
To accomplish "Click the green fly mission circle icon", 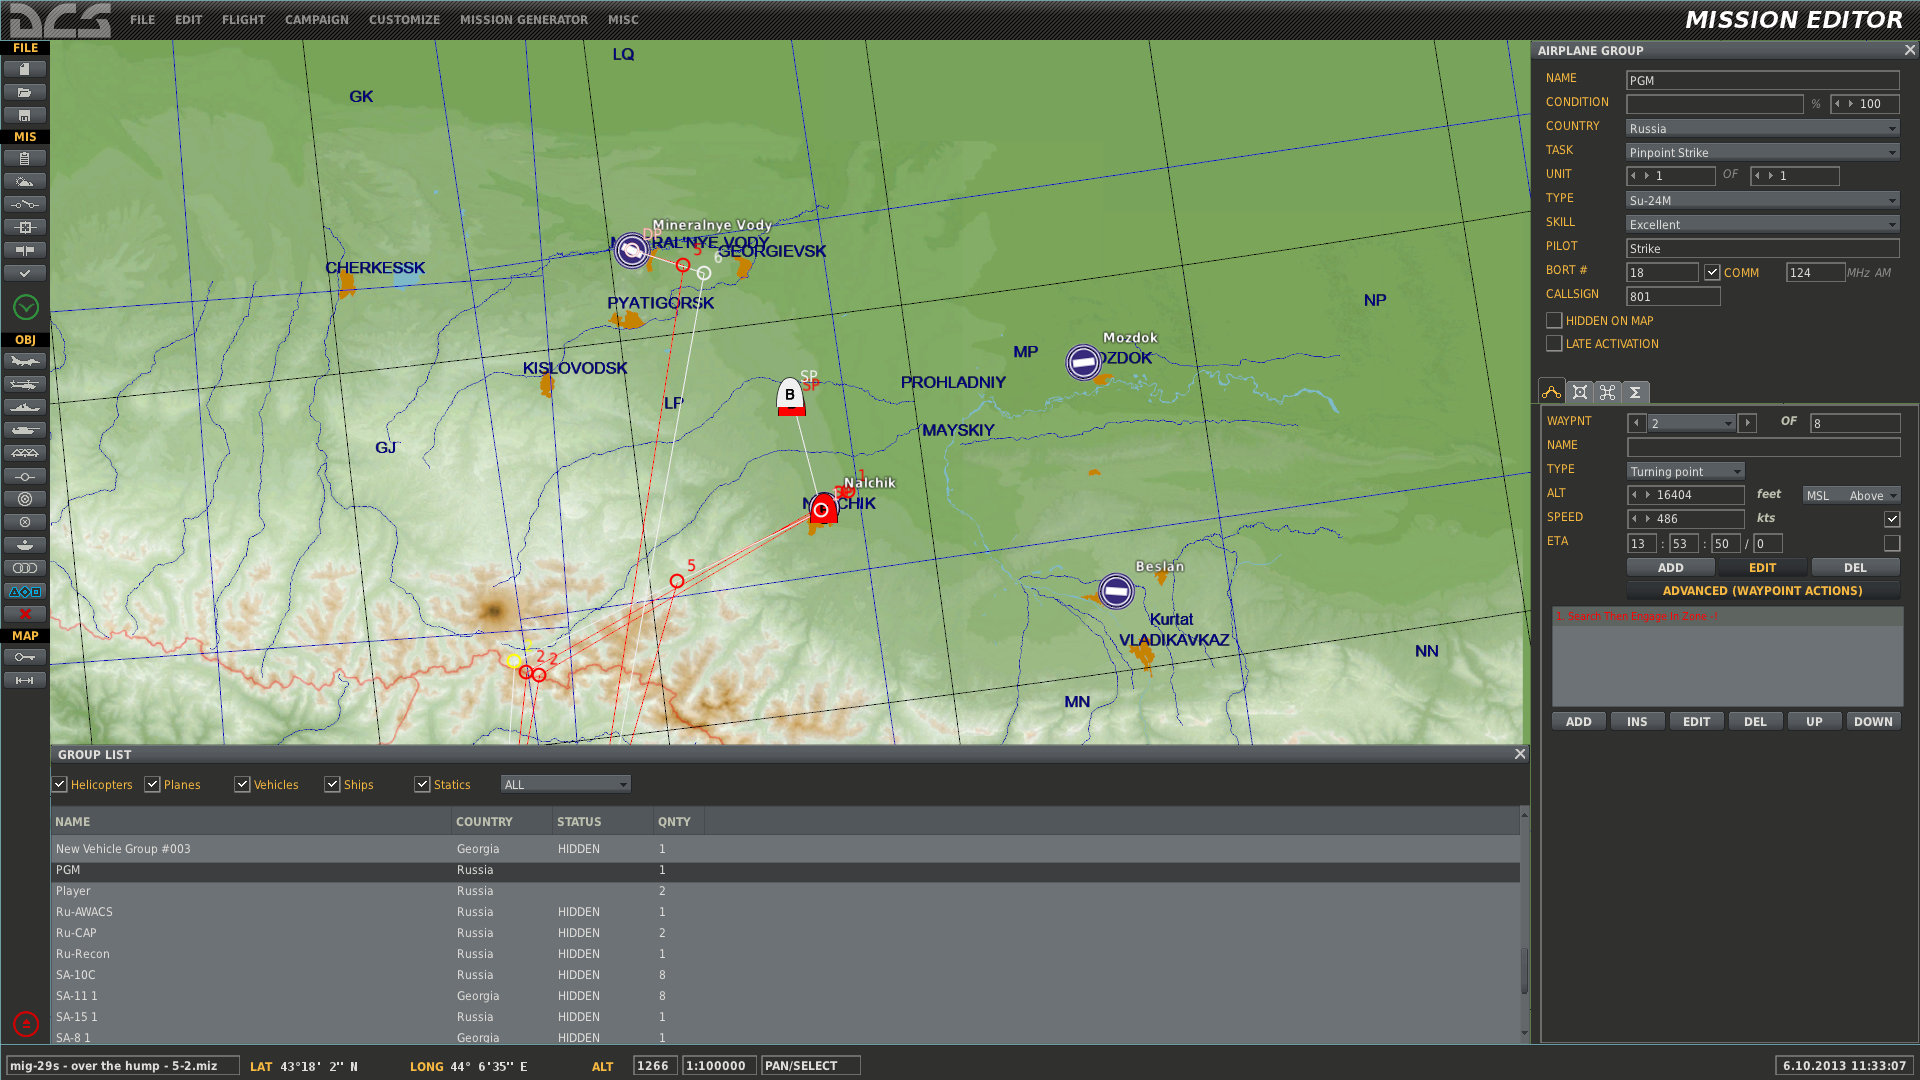I will [26, 307].
